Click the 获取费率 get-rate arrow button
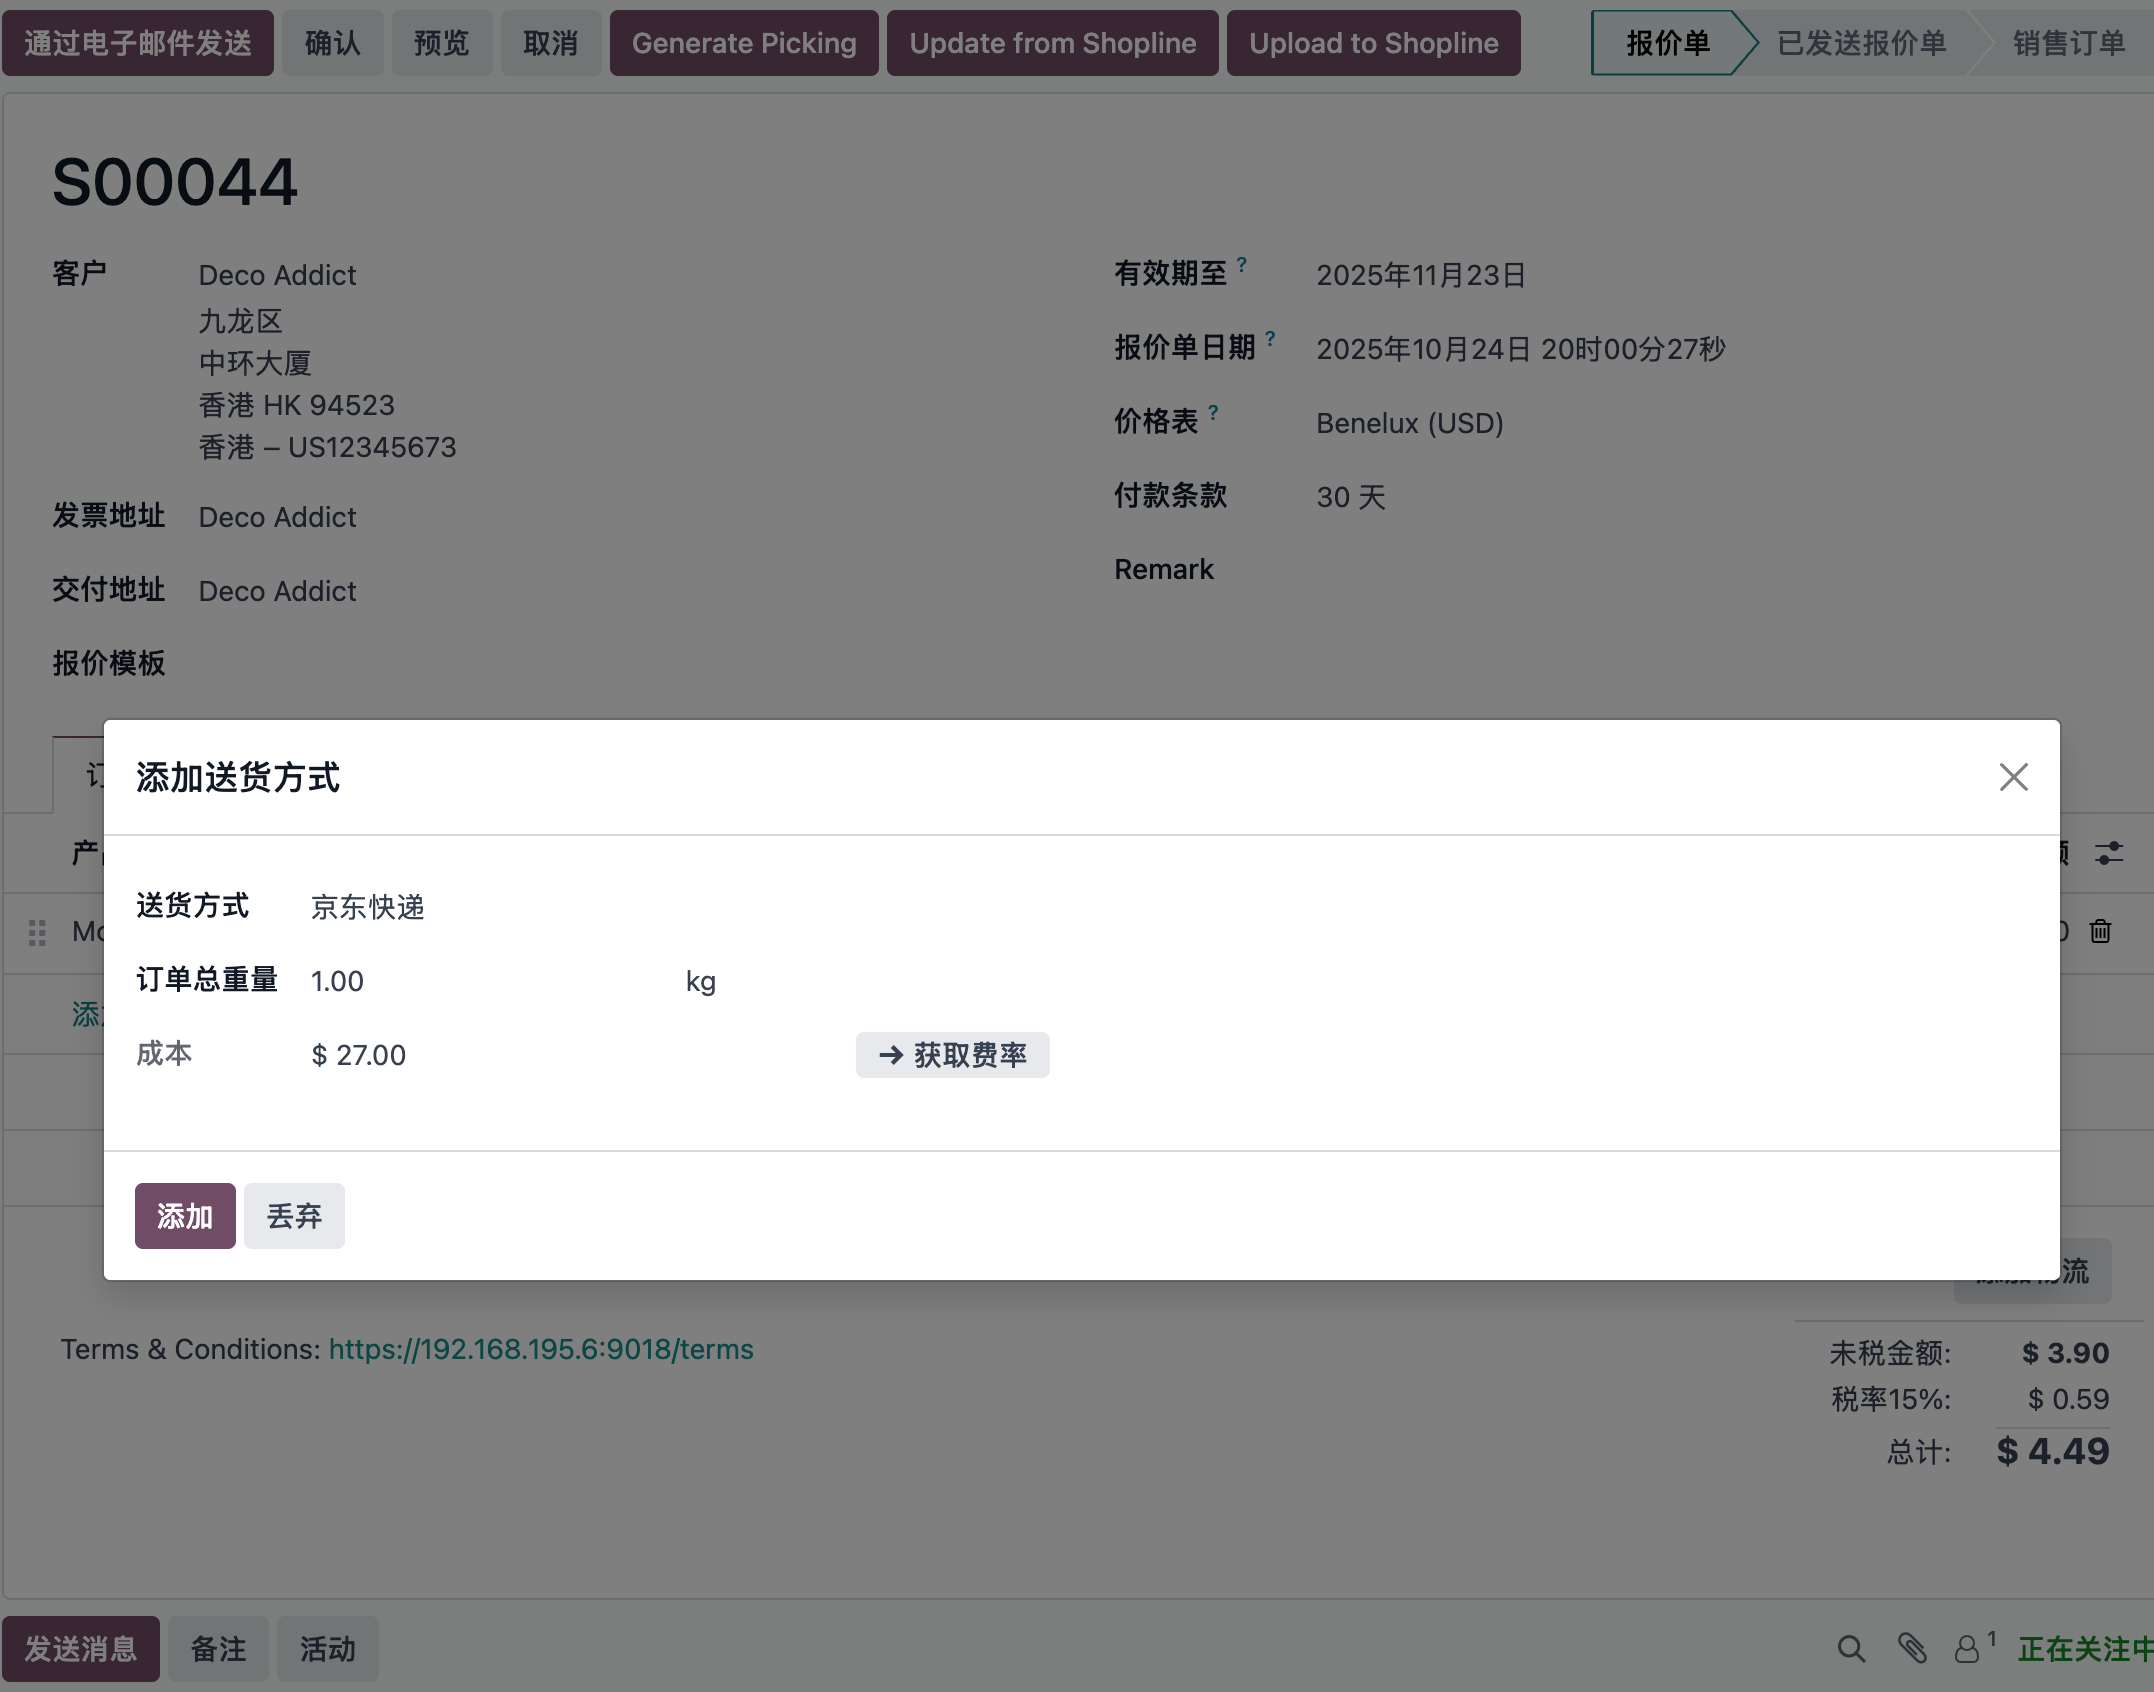The width and height of the screenshot is (2154, 1692). point(952,1055)
